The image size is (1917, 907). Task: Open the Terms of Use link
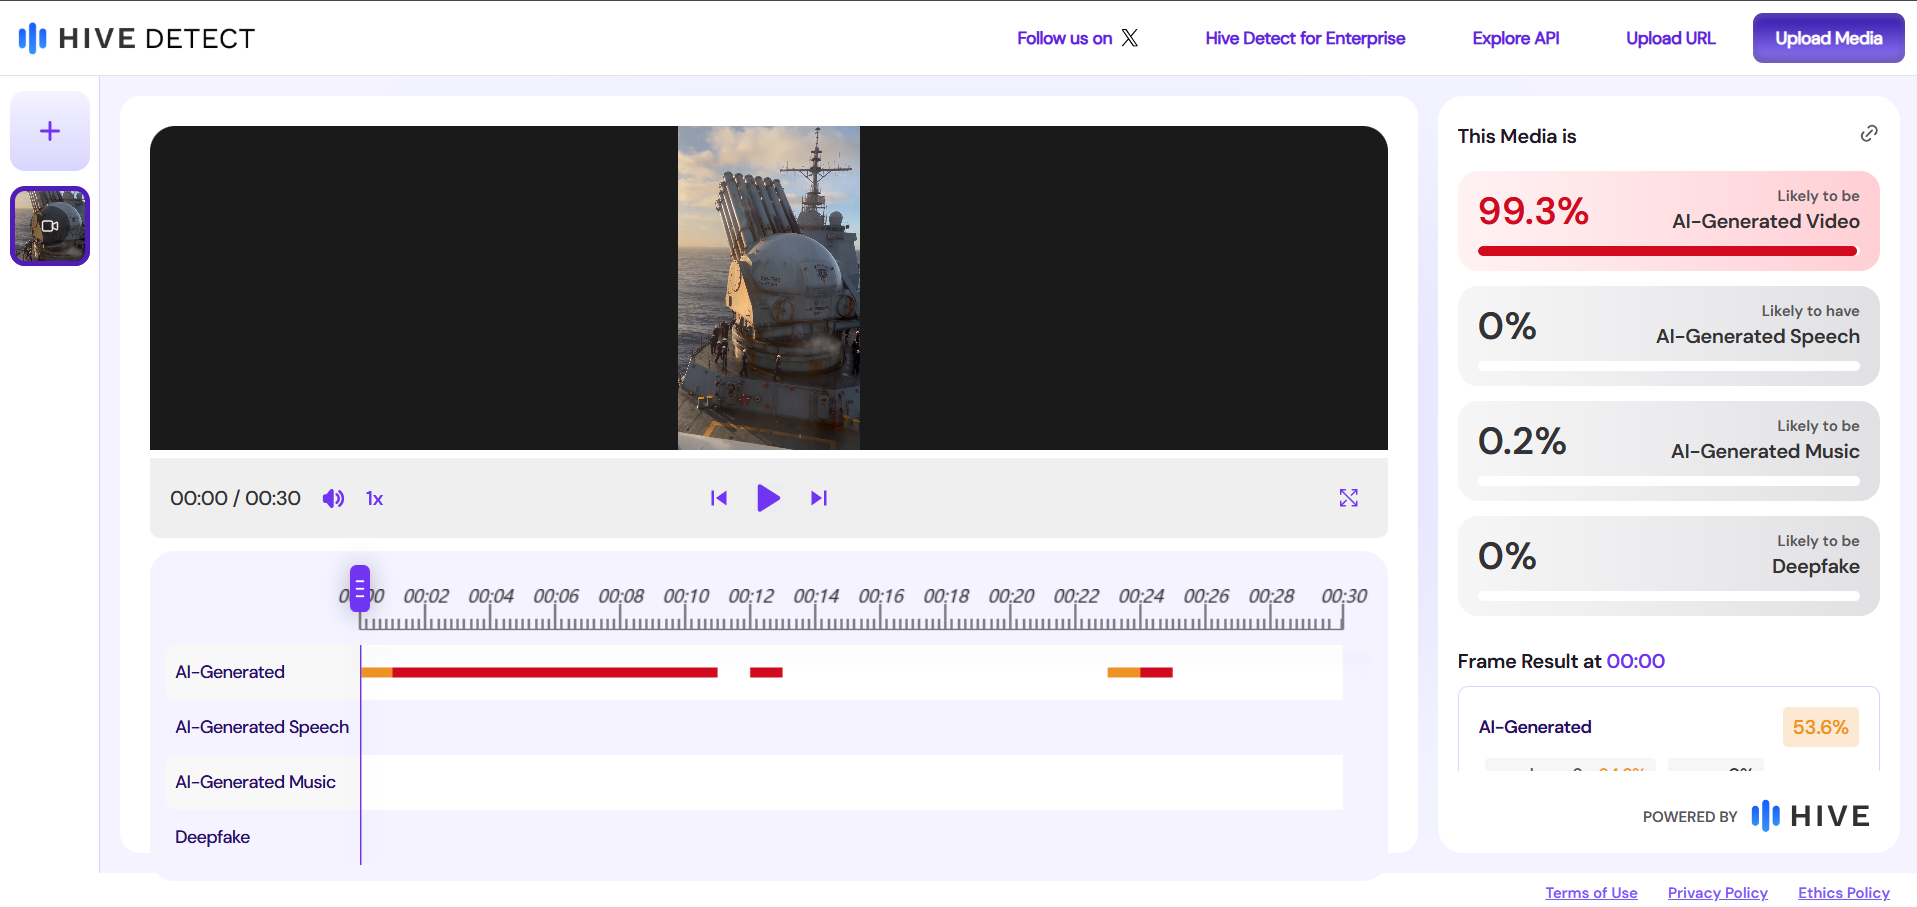pyautogui.click(x=1591, y=893)
